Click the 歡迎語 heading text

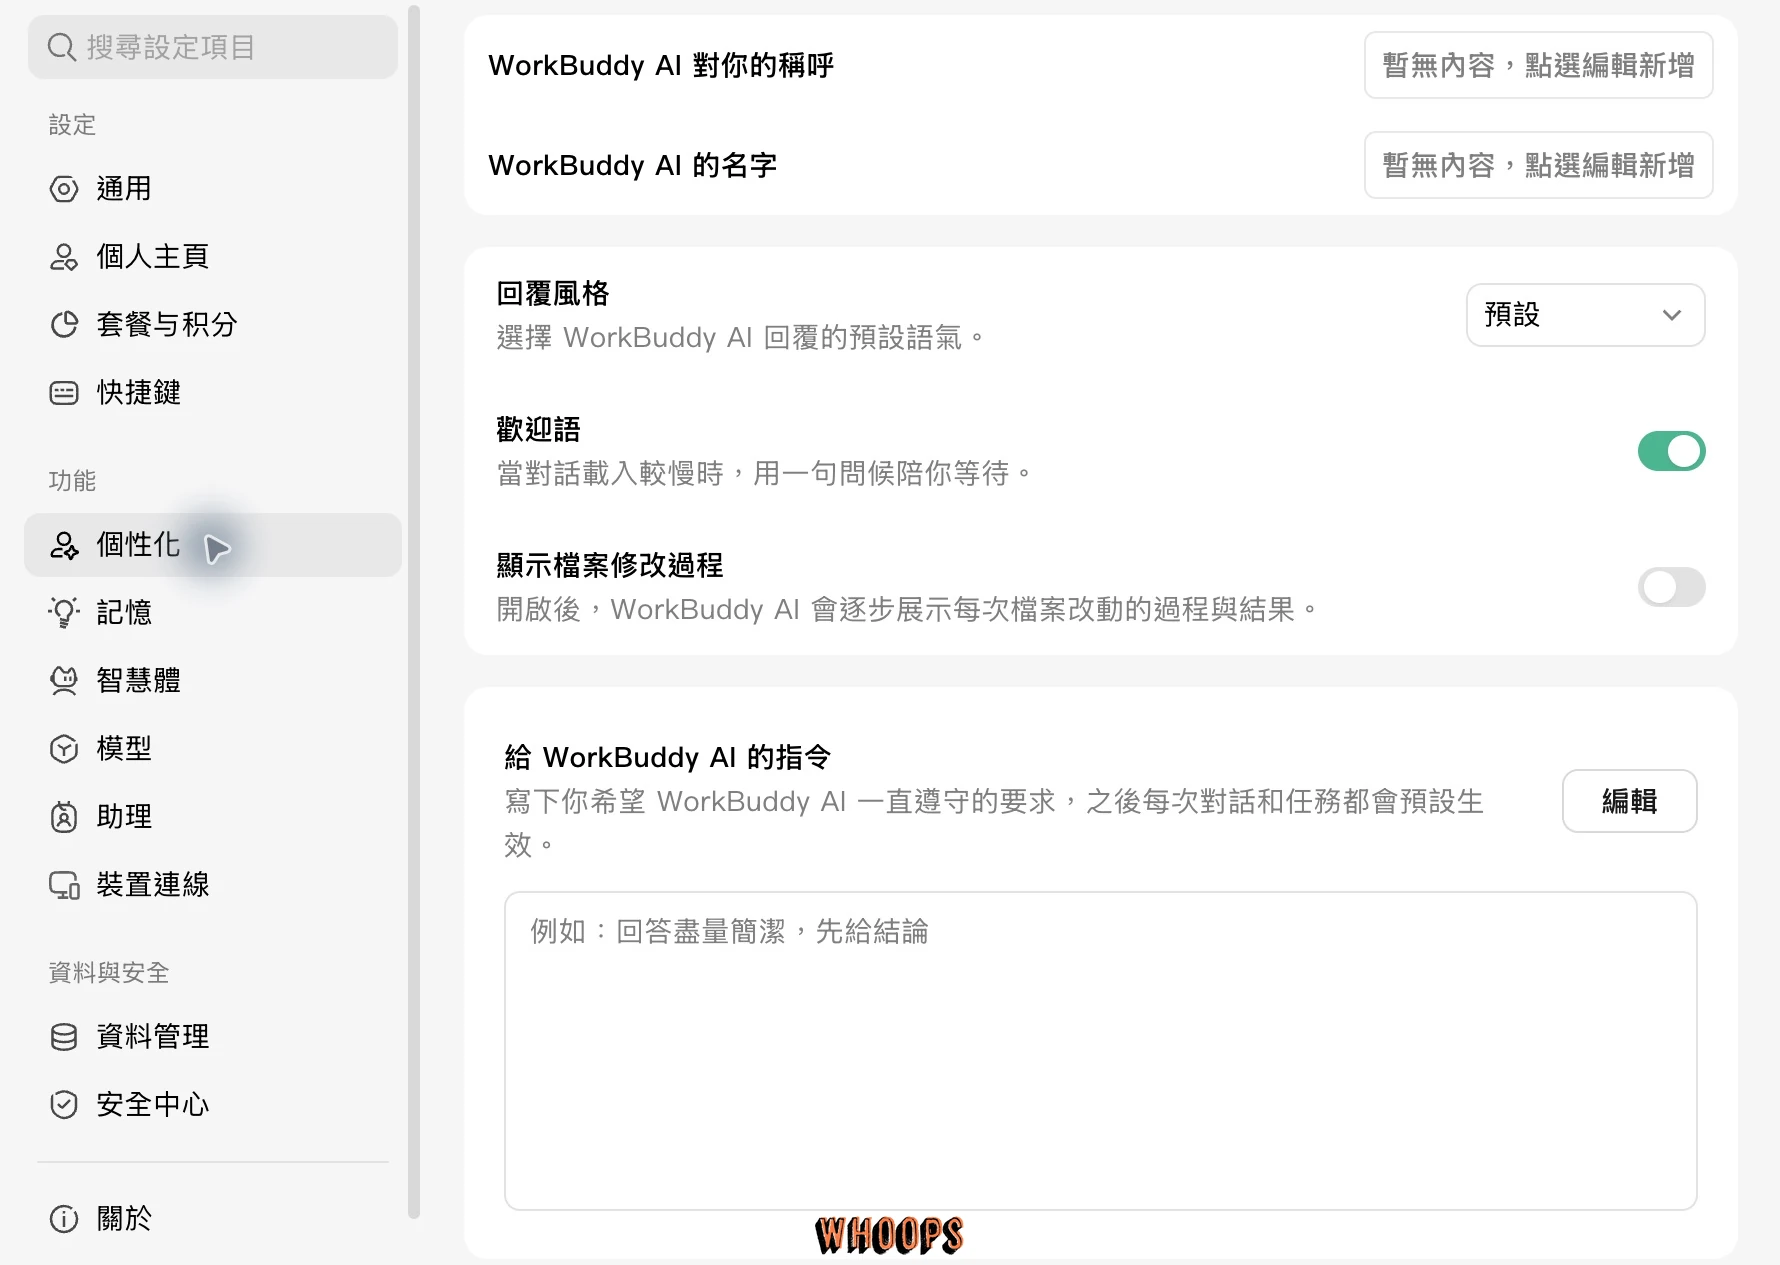538,429
